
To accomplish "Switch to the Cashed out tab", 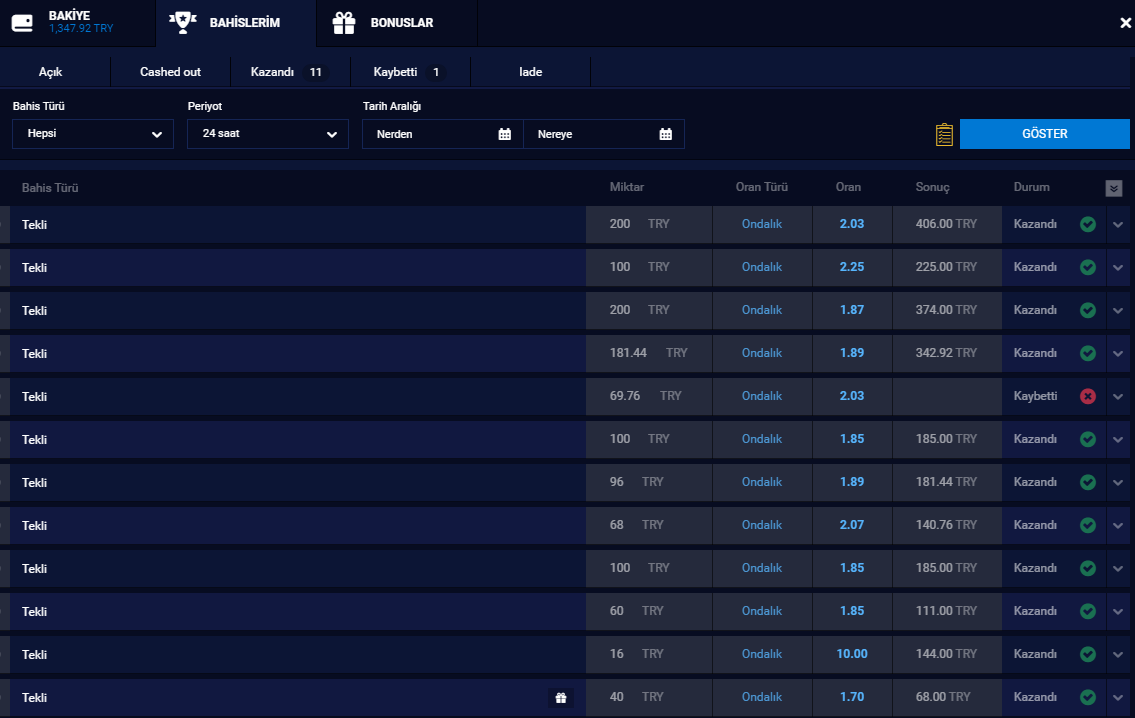I will pos(170,72).
